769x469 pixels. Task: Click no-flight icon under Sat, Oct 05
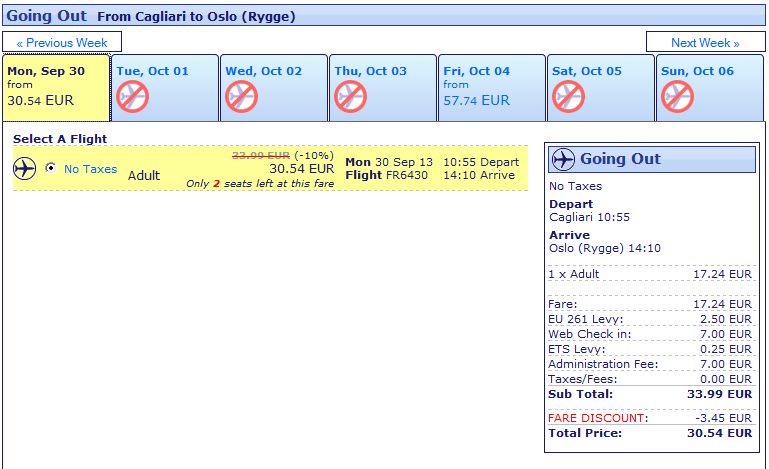(568, 97)
